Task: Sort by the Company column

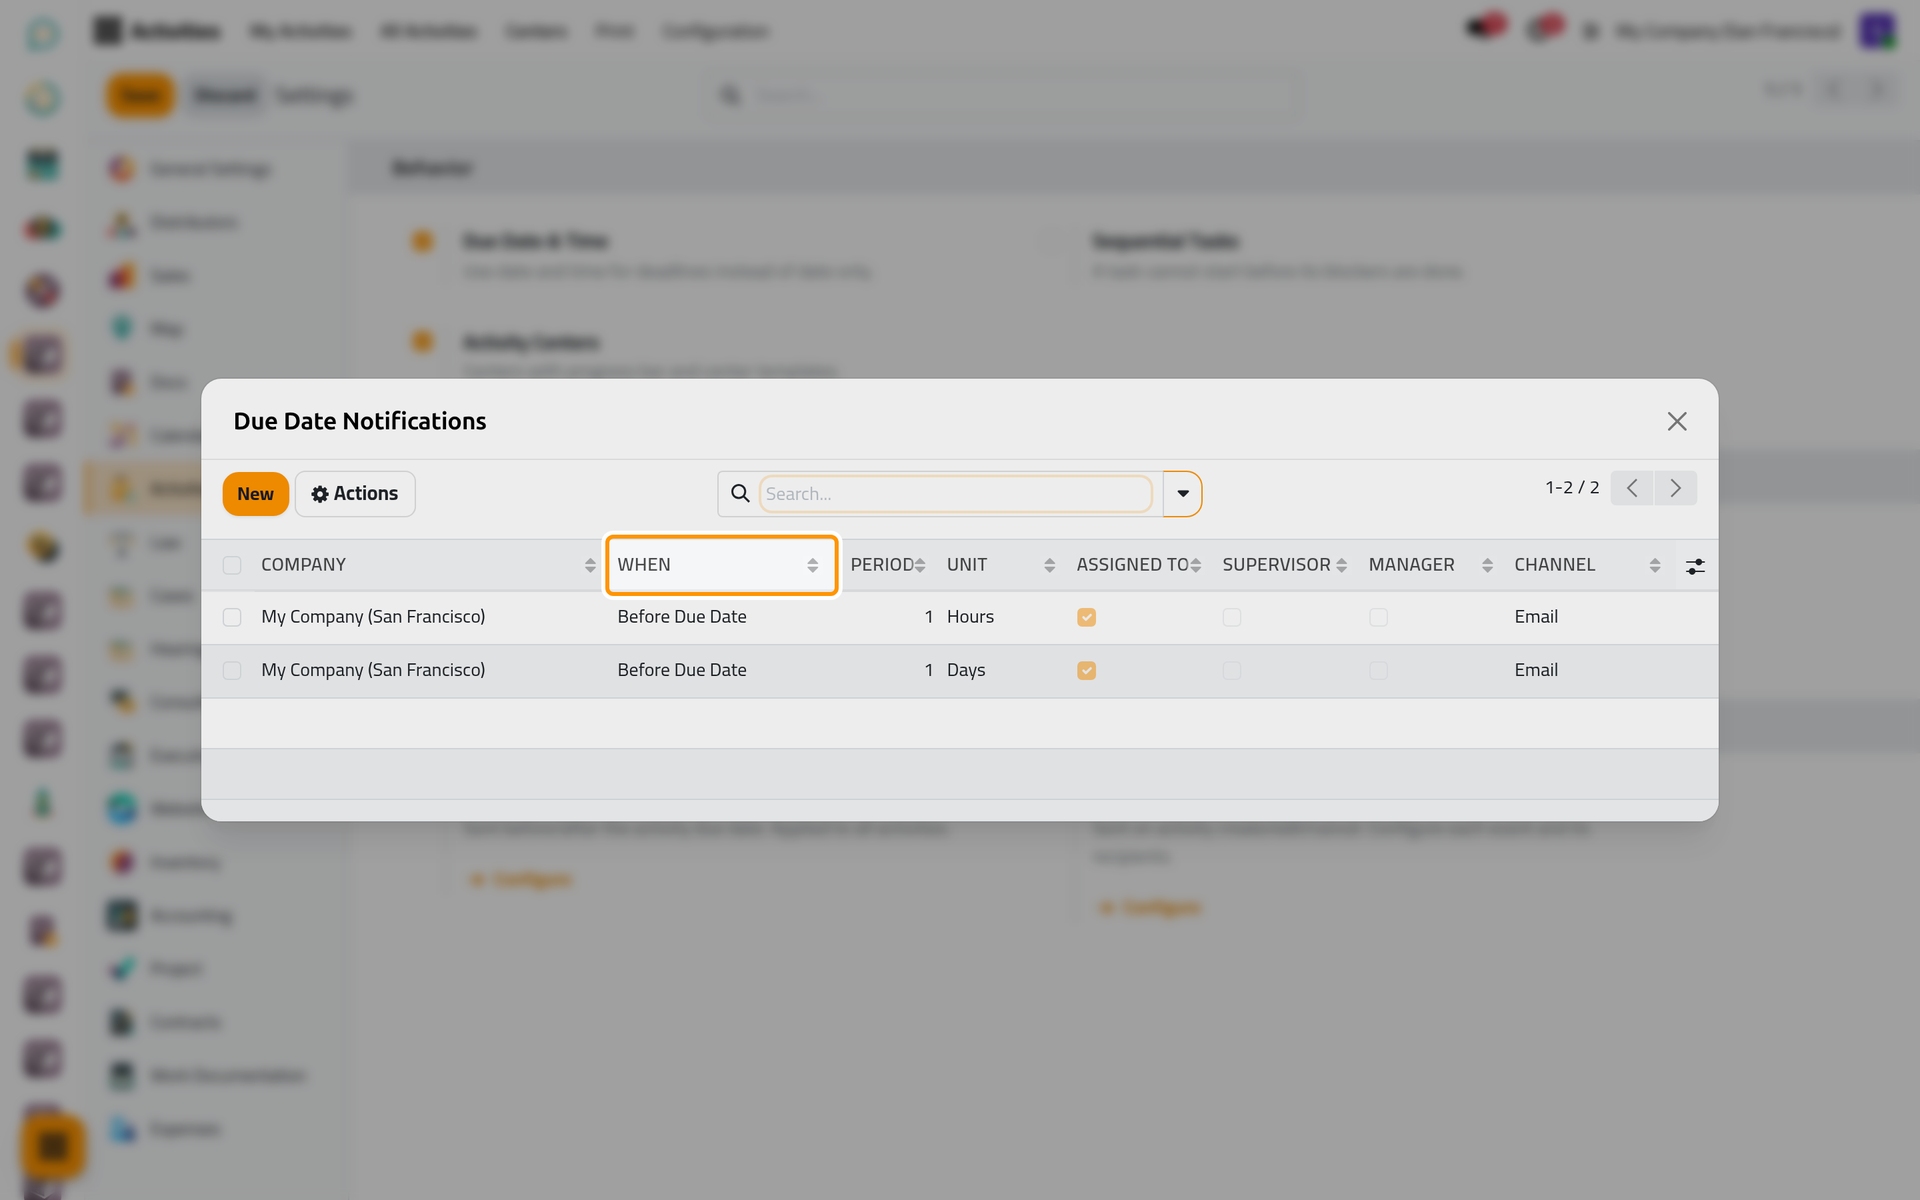Action: pyautogui.click(x=428, y=565)
